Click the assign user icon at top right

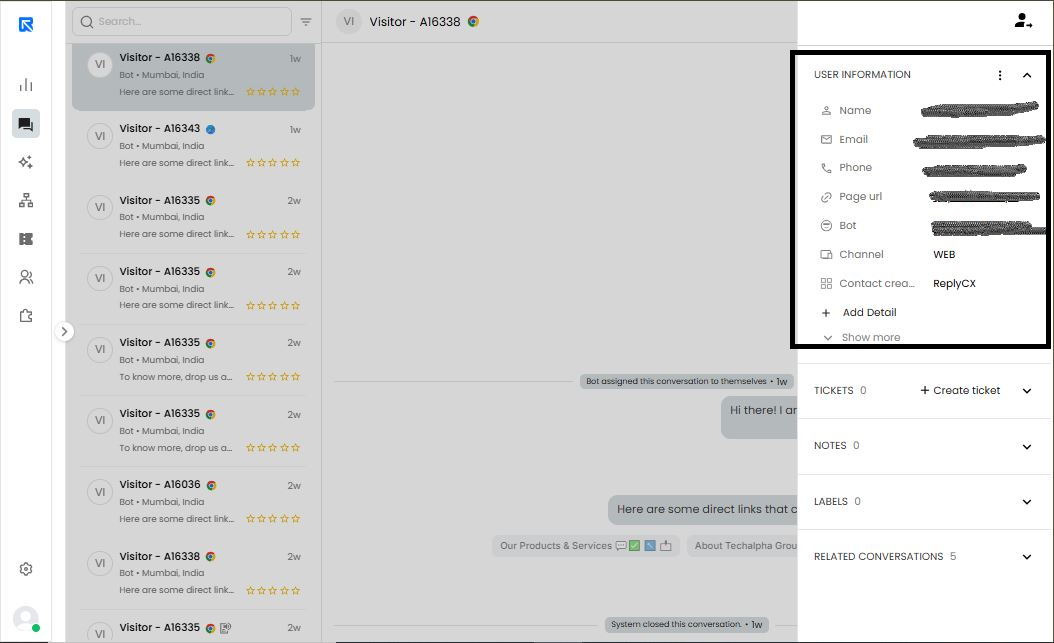(x=1023, y=21)
